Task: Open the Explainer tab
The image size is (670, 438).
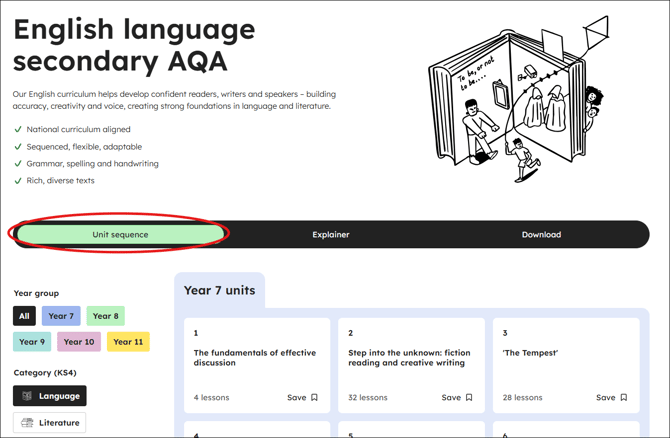Action: pos(331,234)
